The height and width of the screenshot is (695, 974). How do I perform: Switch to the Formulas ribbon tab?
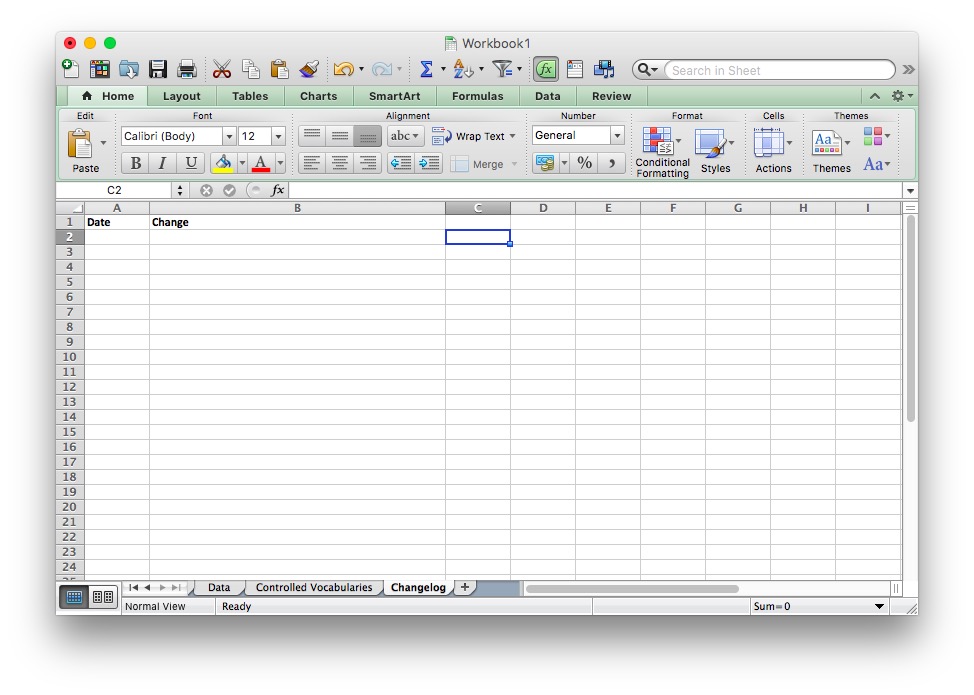[477, 96]
